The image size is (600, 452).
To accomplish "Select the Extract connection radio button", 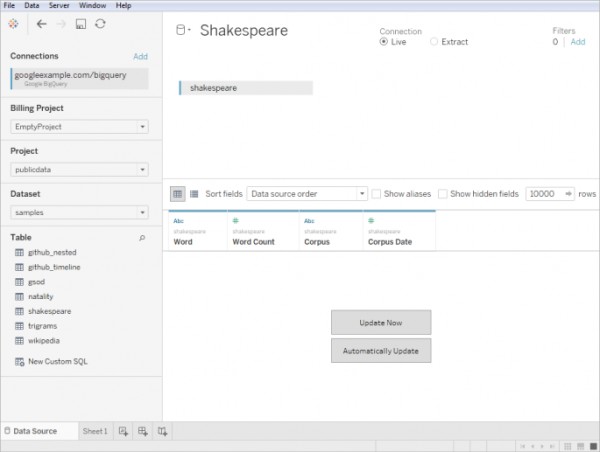I will click(x=434, y=42).
